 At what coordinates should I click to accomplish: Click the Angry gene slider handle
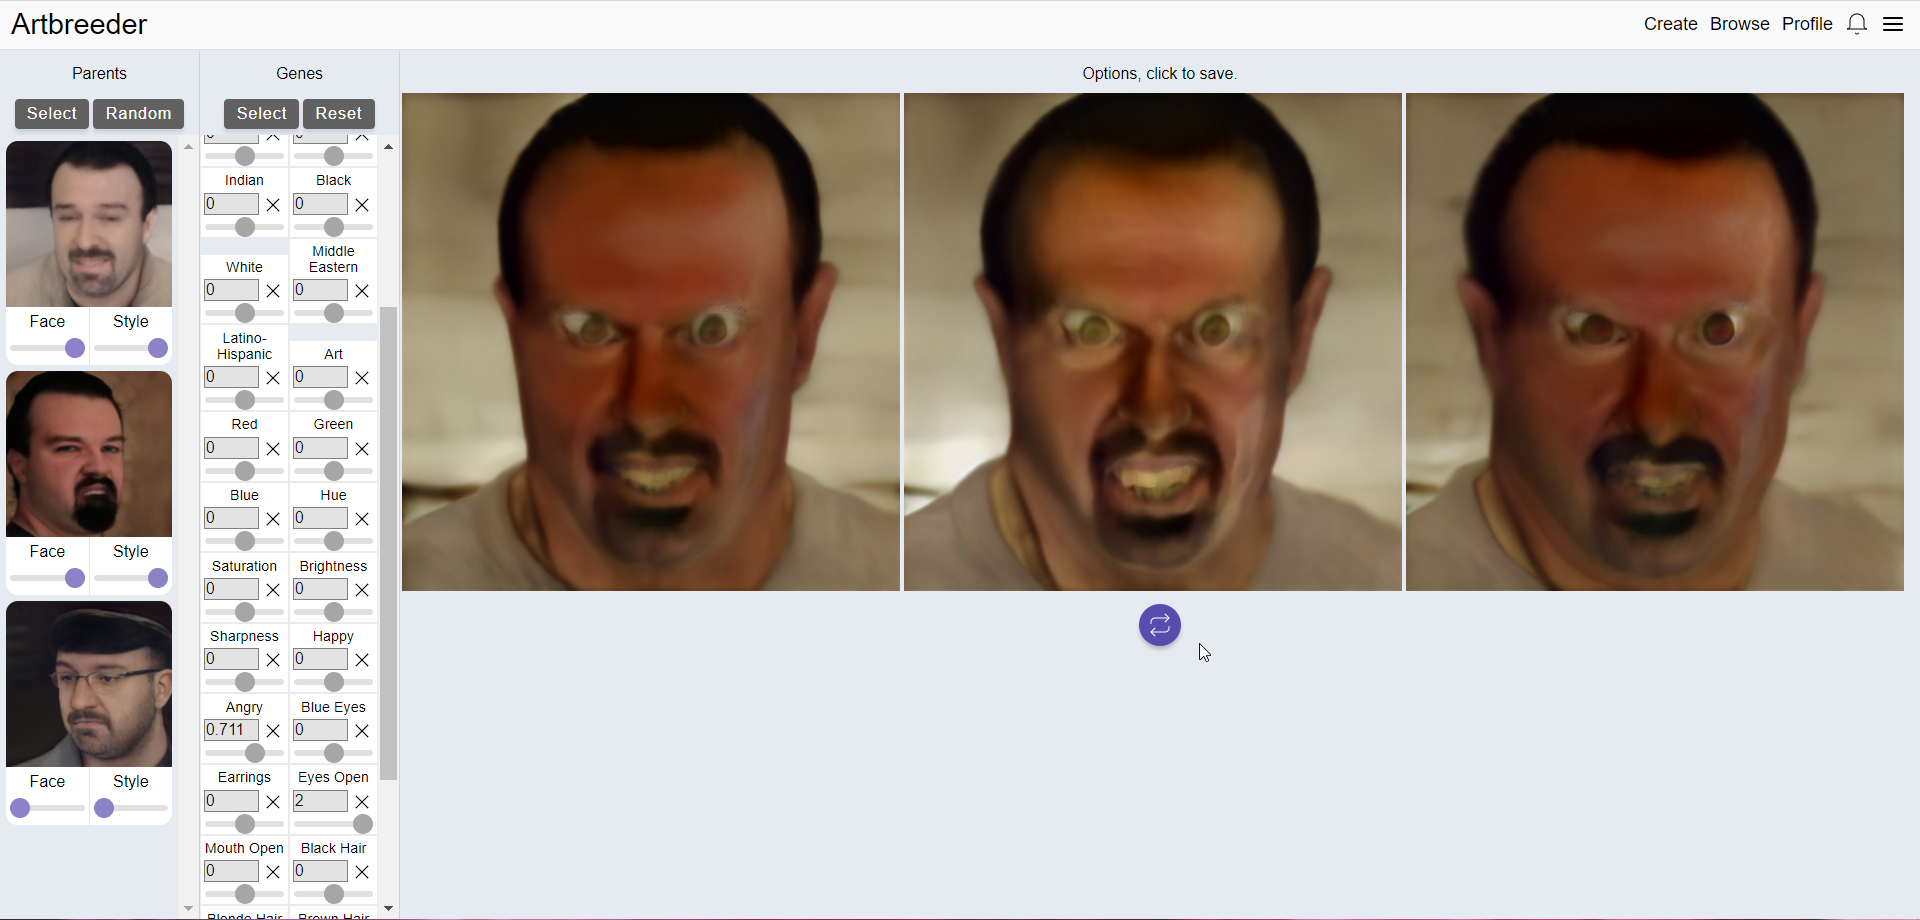pos(255,753)
